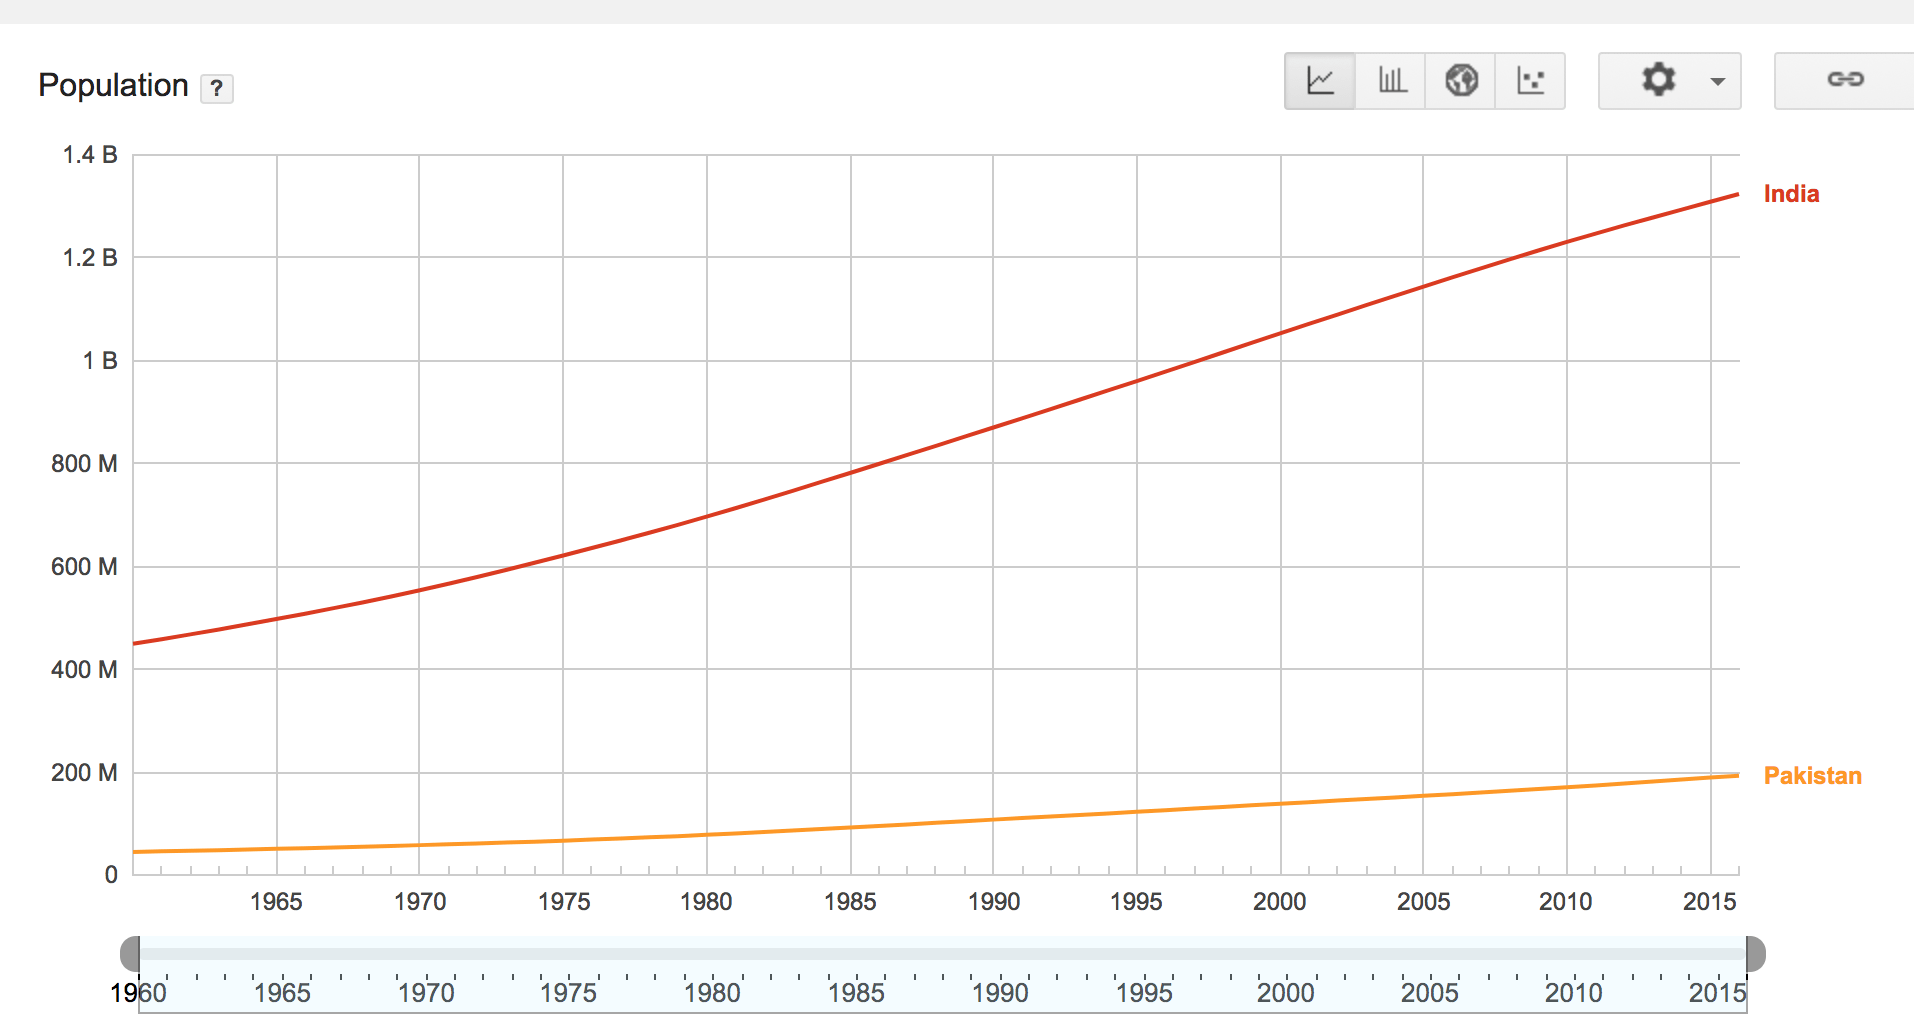The height and width of the screenshot is (1034, 1914).
Task: Switch to bar chart view
Action: click(x=1391, y=81)
